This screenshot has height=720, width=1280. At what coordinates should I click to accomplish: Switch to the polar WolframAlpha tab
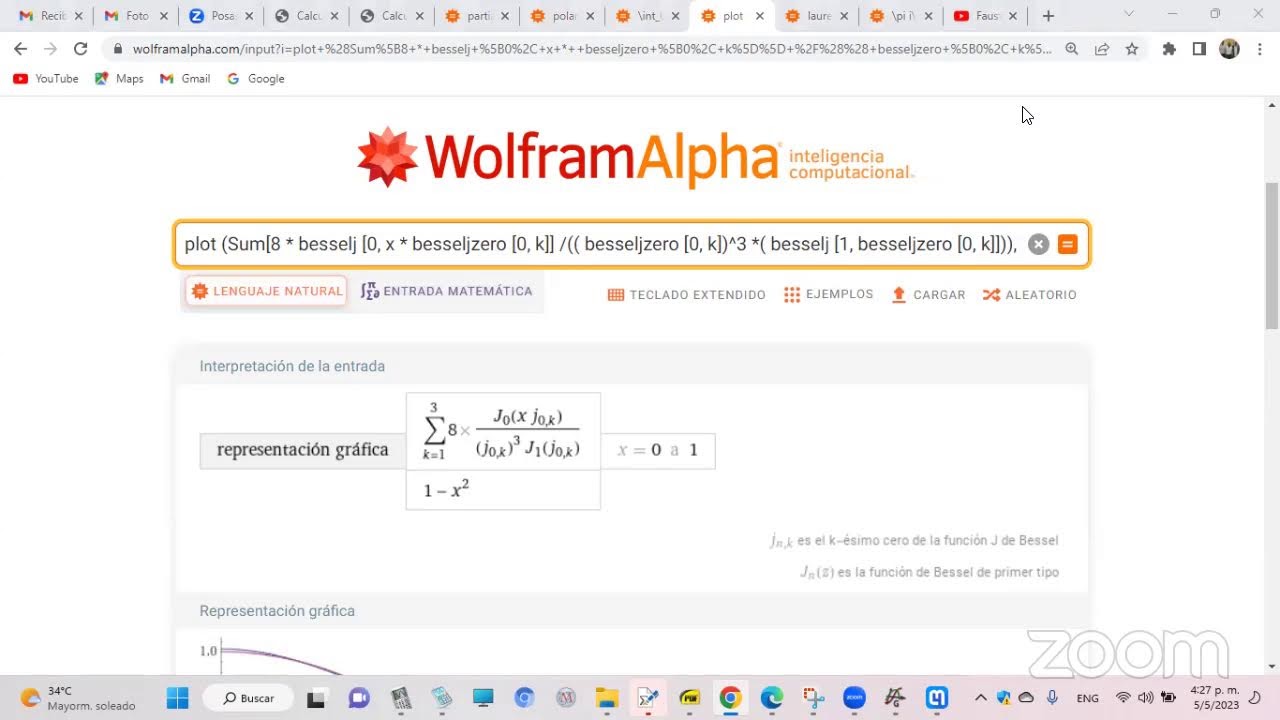click(x=562, y=16)
